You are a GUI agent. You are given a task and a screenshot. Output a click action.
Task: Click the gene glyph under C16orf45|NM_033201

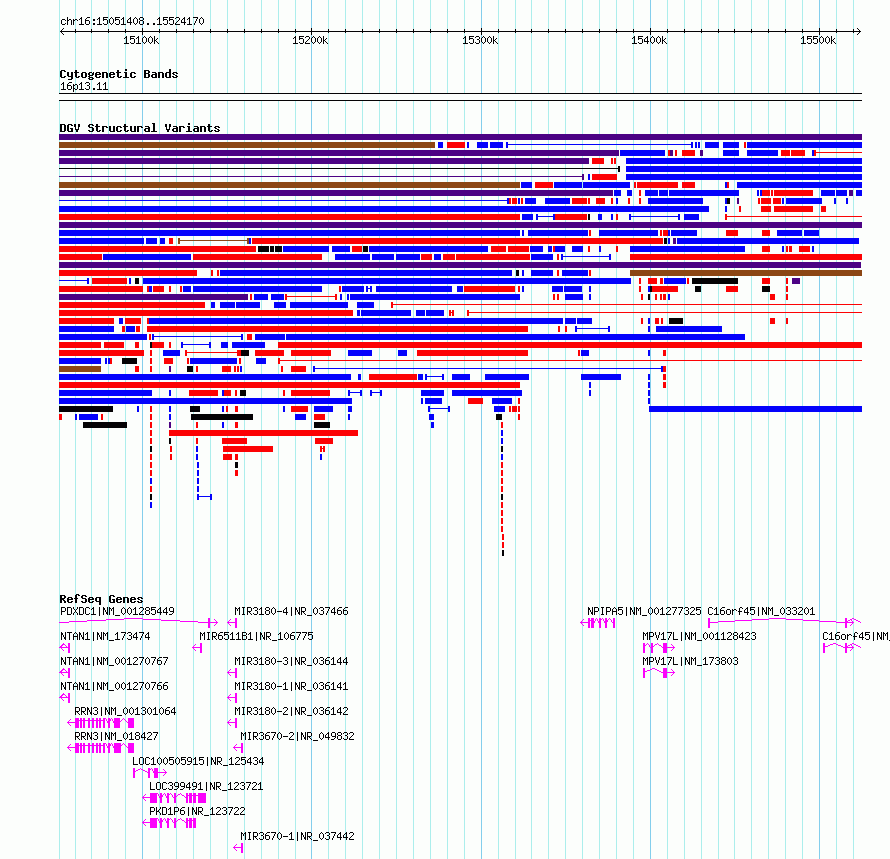tap(784, 622)
